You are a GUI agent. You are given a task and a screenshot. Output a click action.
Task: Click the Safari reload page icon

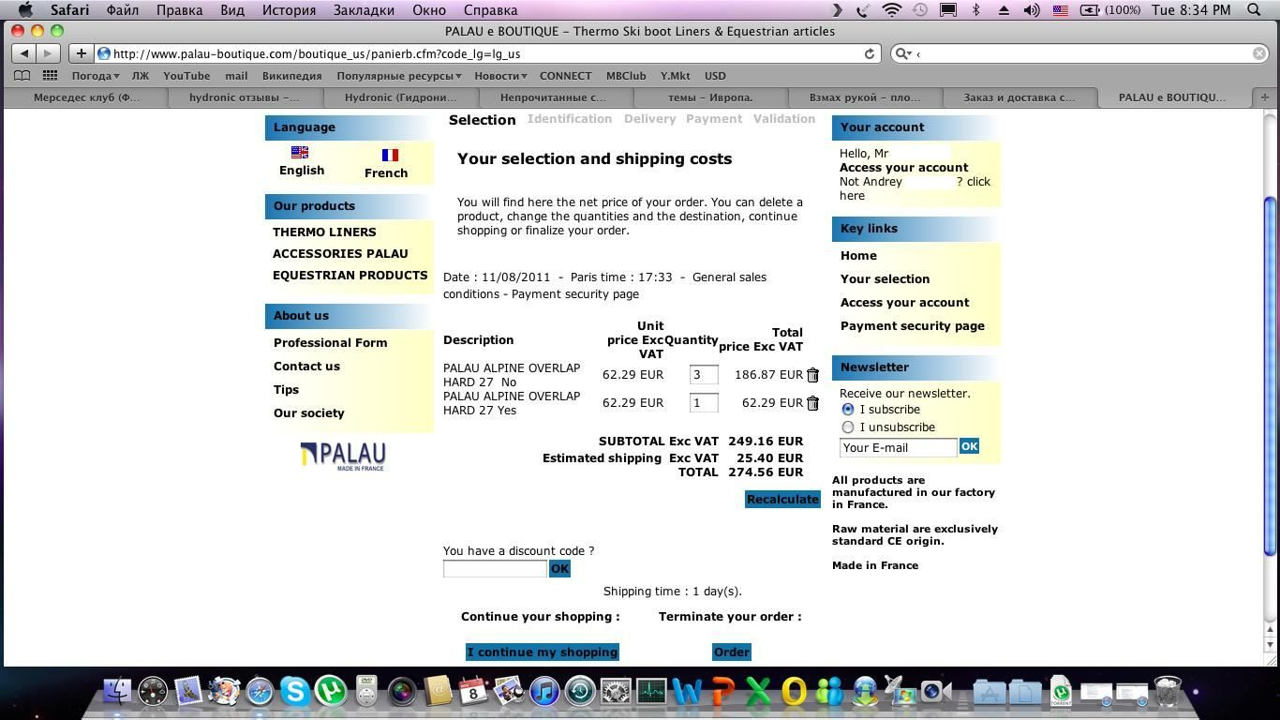pos(869,54)
